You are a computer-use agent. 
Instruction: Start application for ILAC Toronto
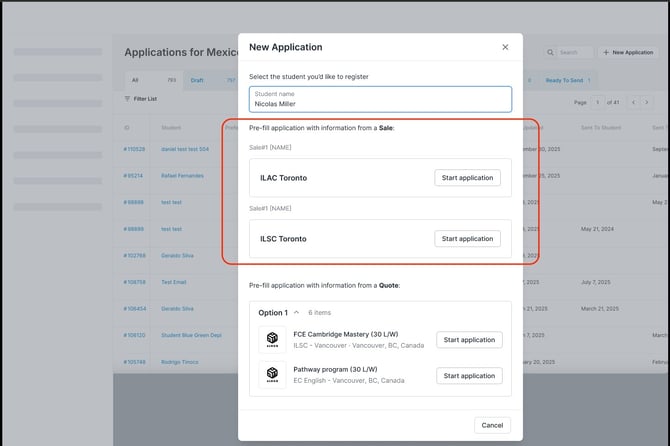467,178
